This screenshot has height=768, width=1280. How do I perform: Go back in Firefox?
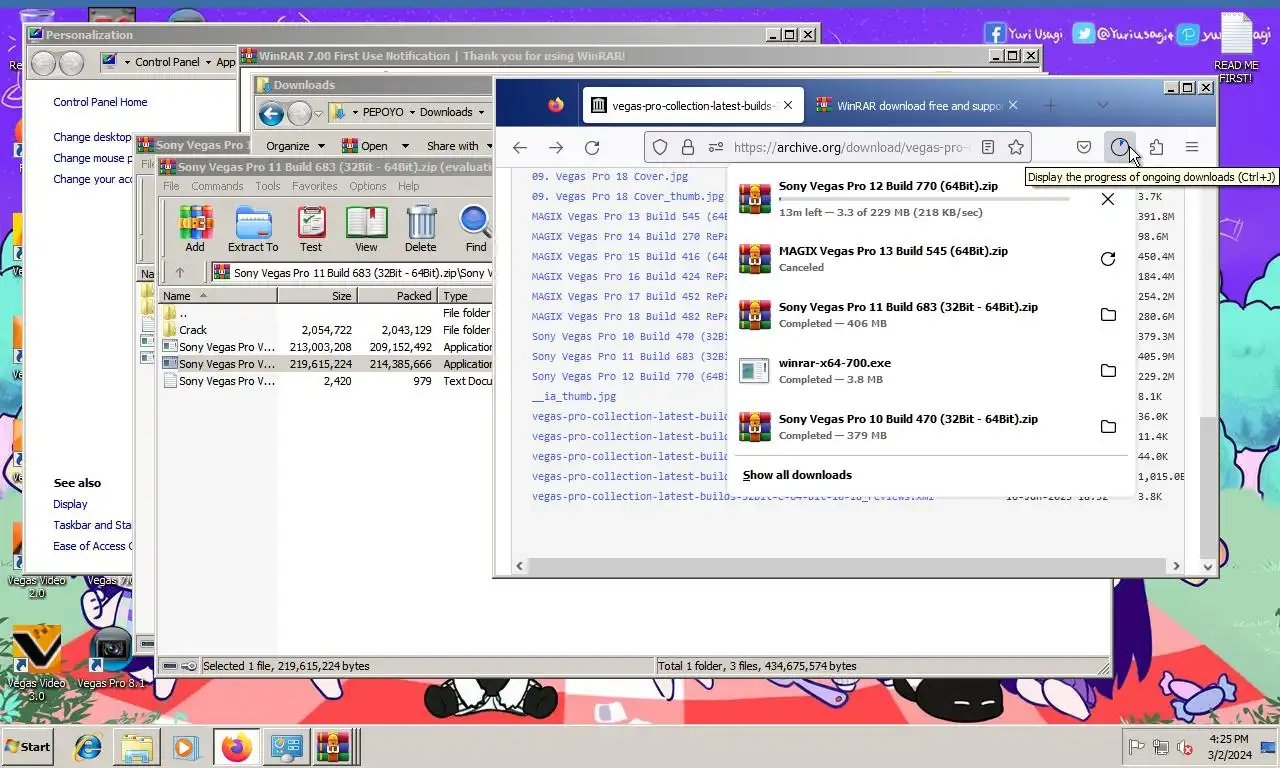[520, 147]
